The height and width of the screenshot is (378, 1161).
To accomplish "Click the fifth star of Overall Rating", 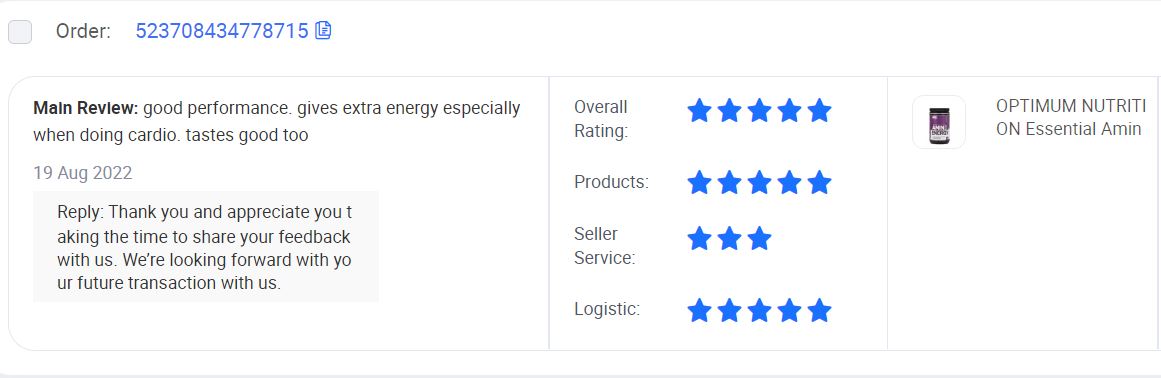I will point(819,111).
